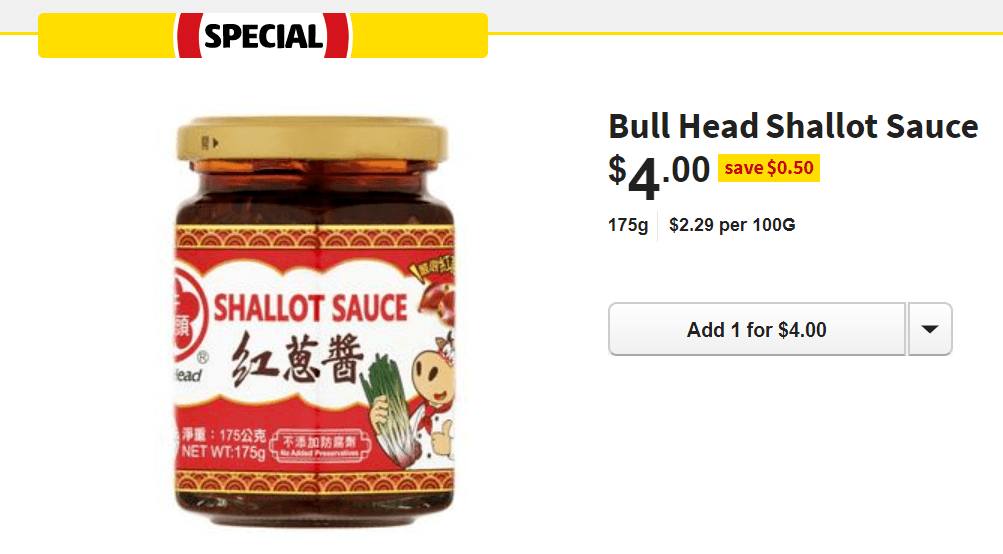Click the shallot sauce jar product image
Screen dimensions: 1003x554
(x=313, y=322)
